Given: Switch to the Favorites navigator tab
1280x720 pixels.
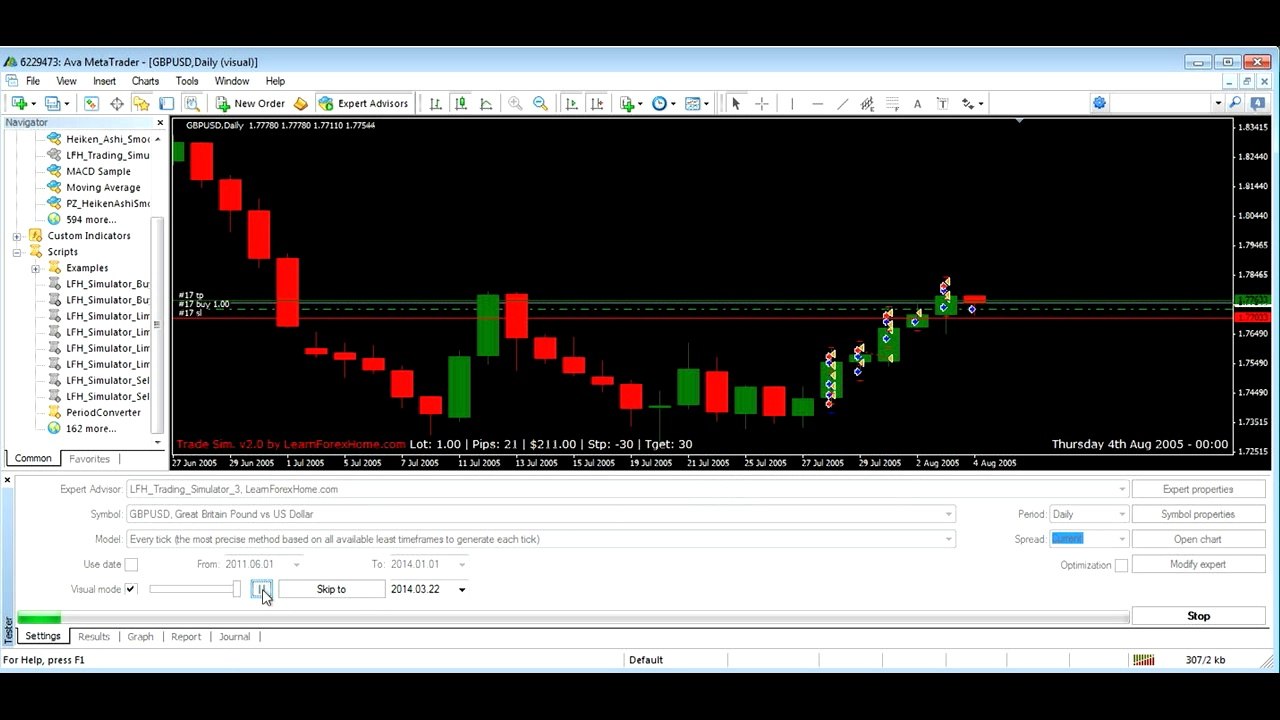Looking at the screenshot, I should (x=89, y=459).
